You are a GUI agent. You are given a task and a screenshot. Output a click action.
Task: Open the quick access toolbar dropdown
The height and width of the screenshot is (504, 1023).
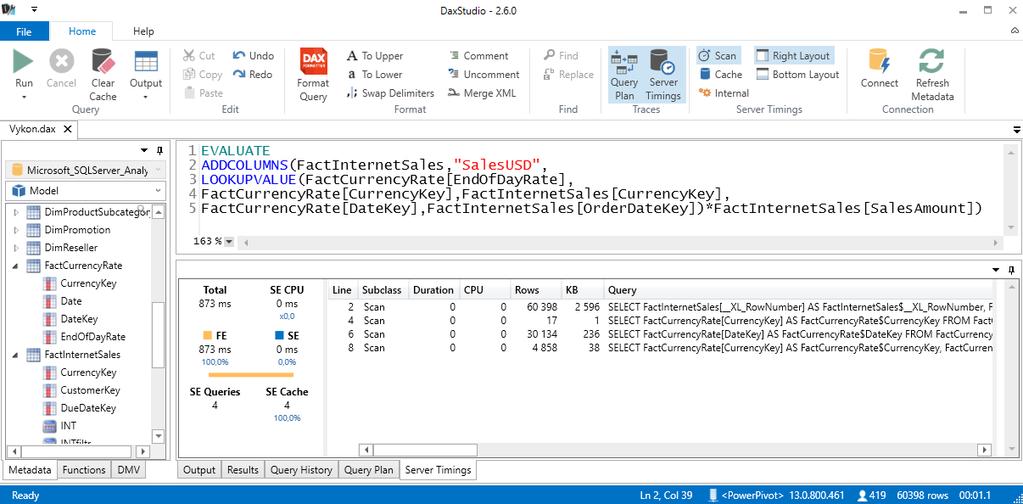coord(34,10)
